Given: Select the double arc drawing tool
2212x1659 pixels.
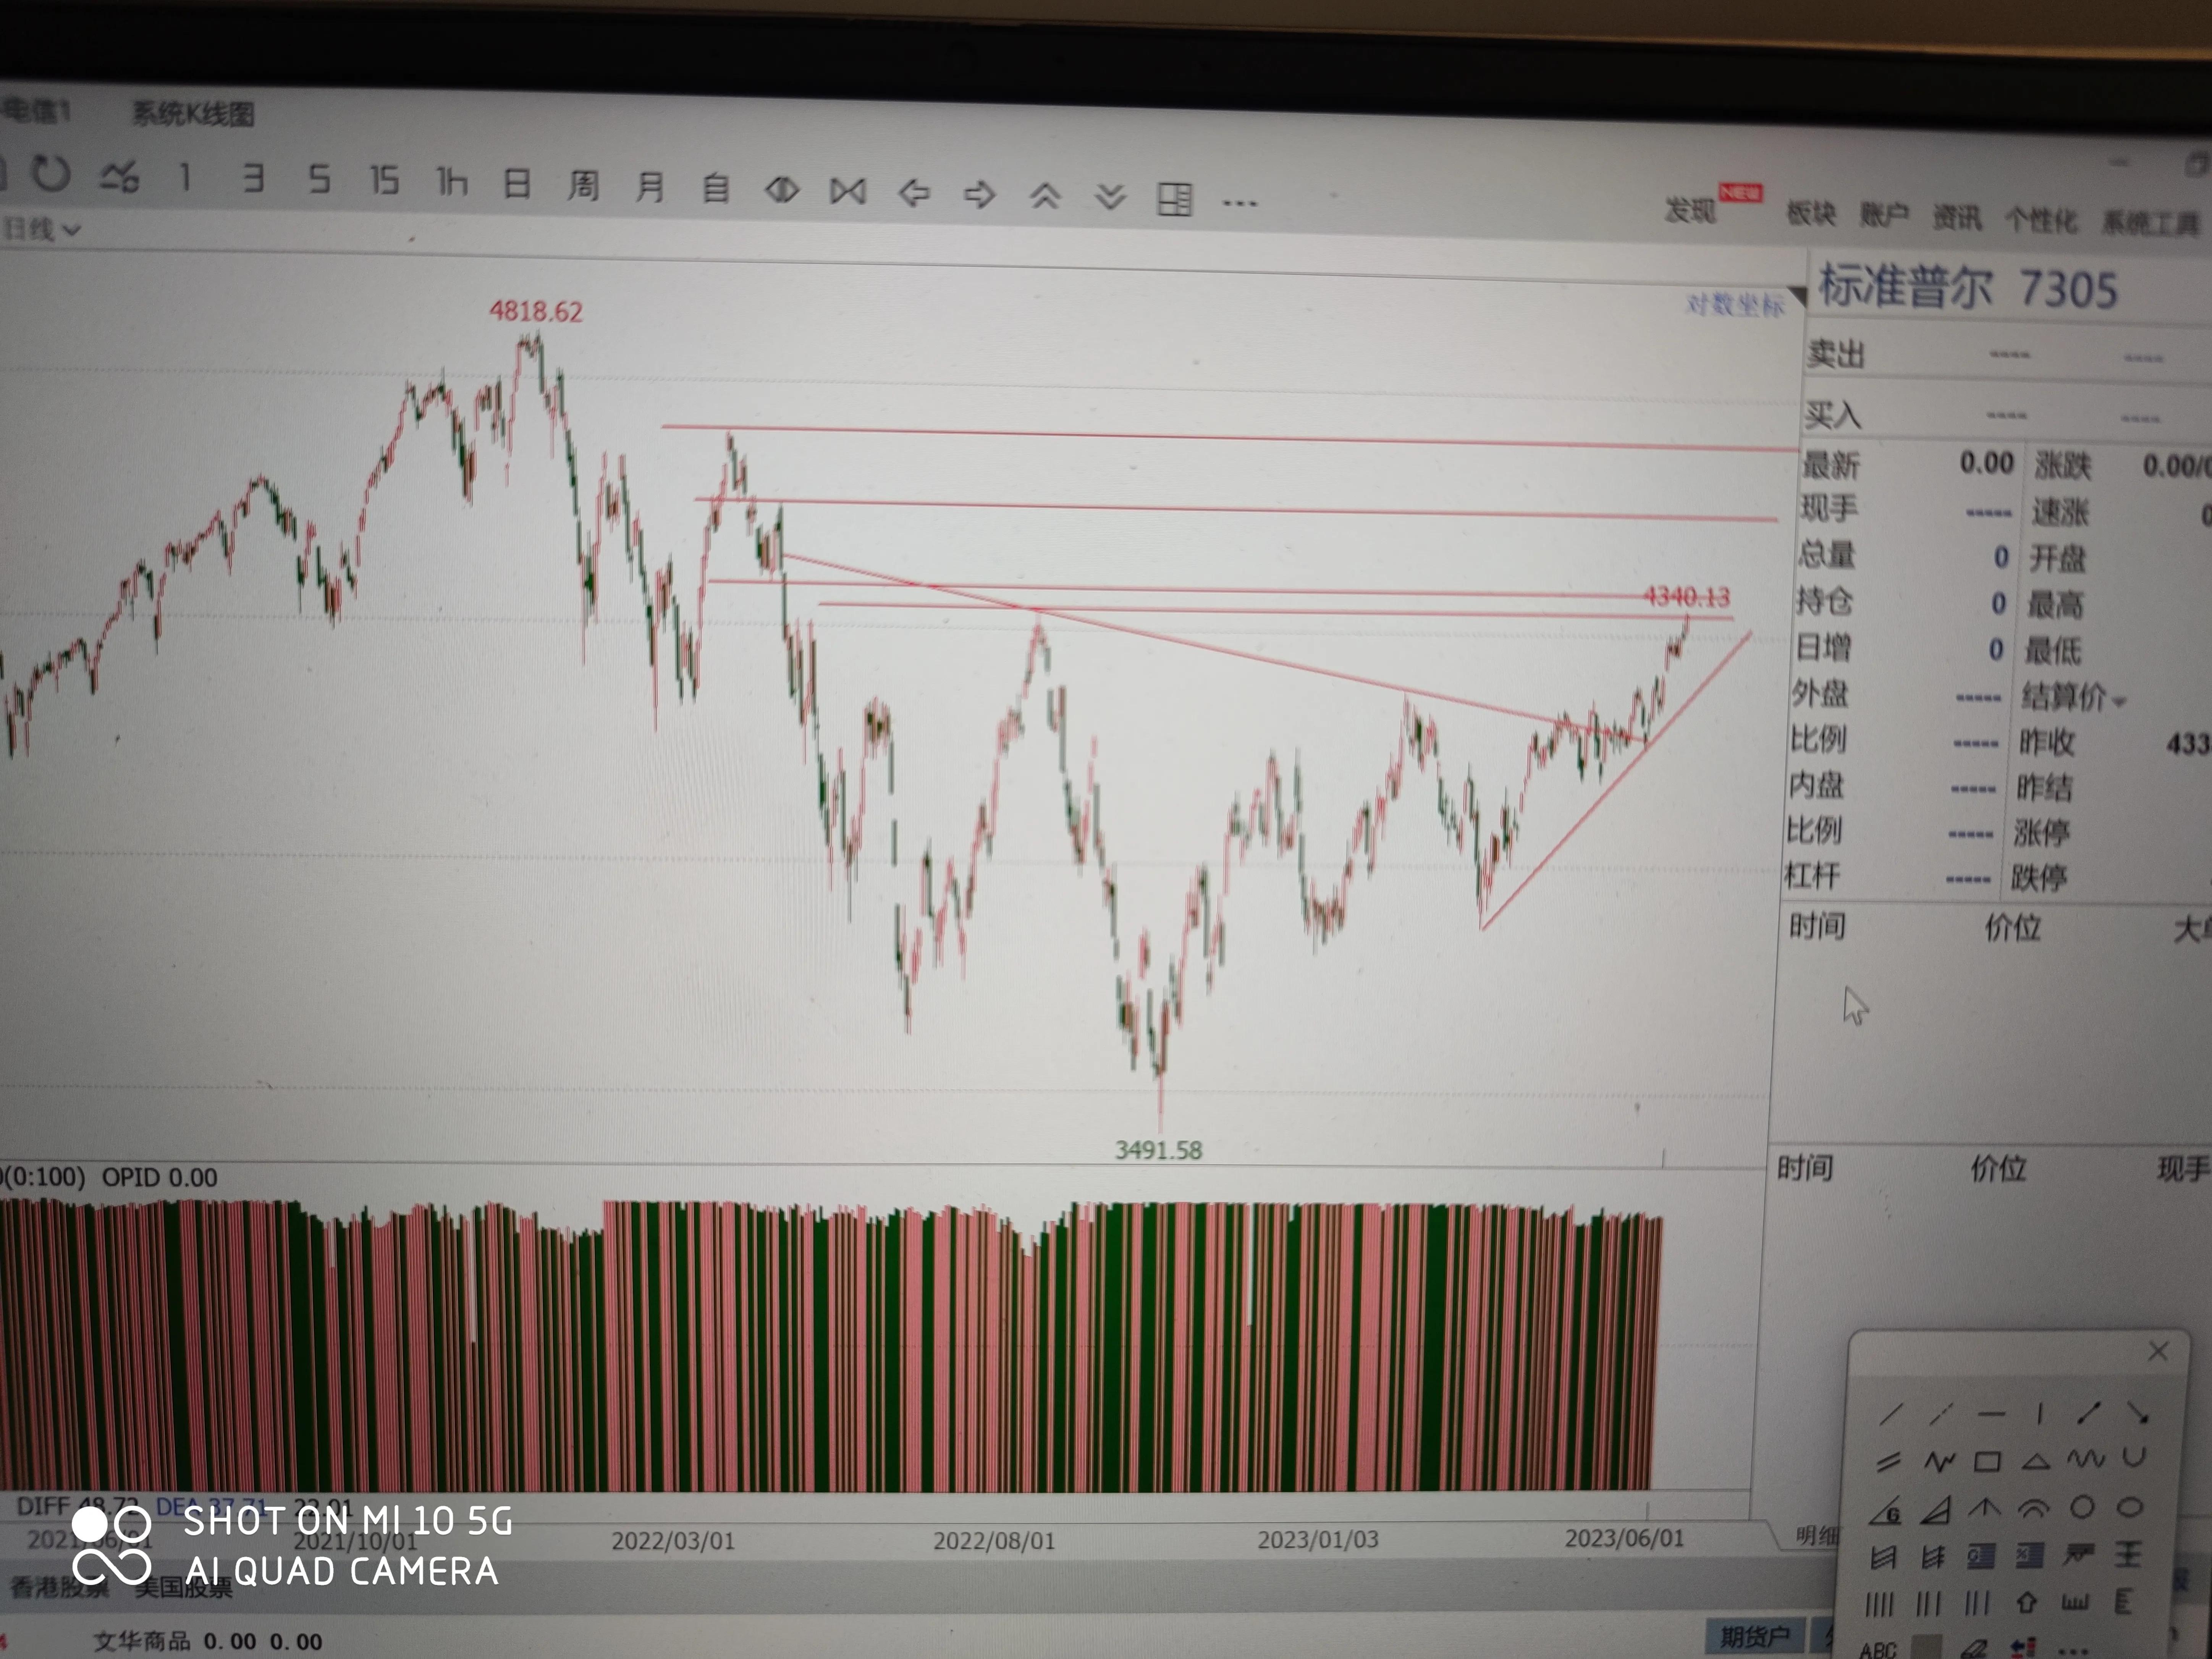Looking at the screenshot, I should tap(2034, 1508).
